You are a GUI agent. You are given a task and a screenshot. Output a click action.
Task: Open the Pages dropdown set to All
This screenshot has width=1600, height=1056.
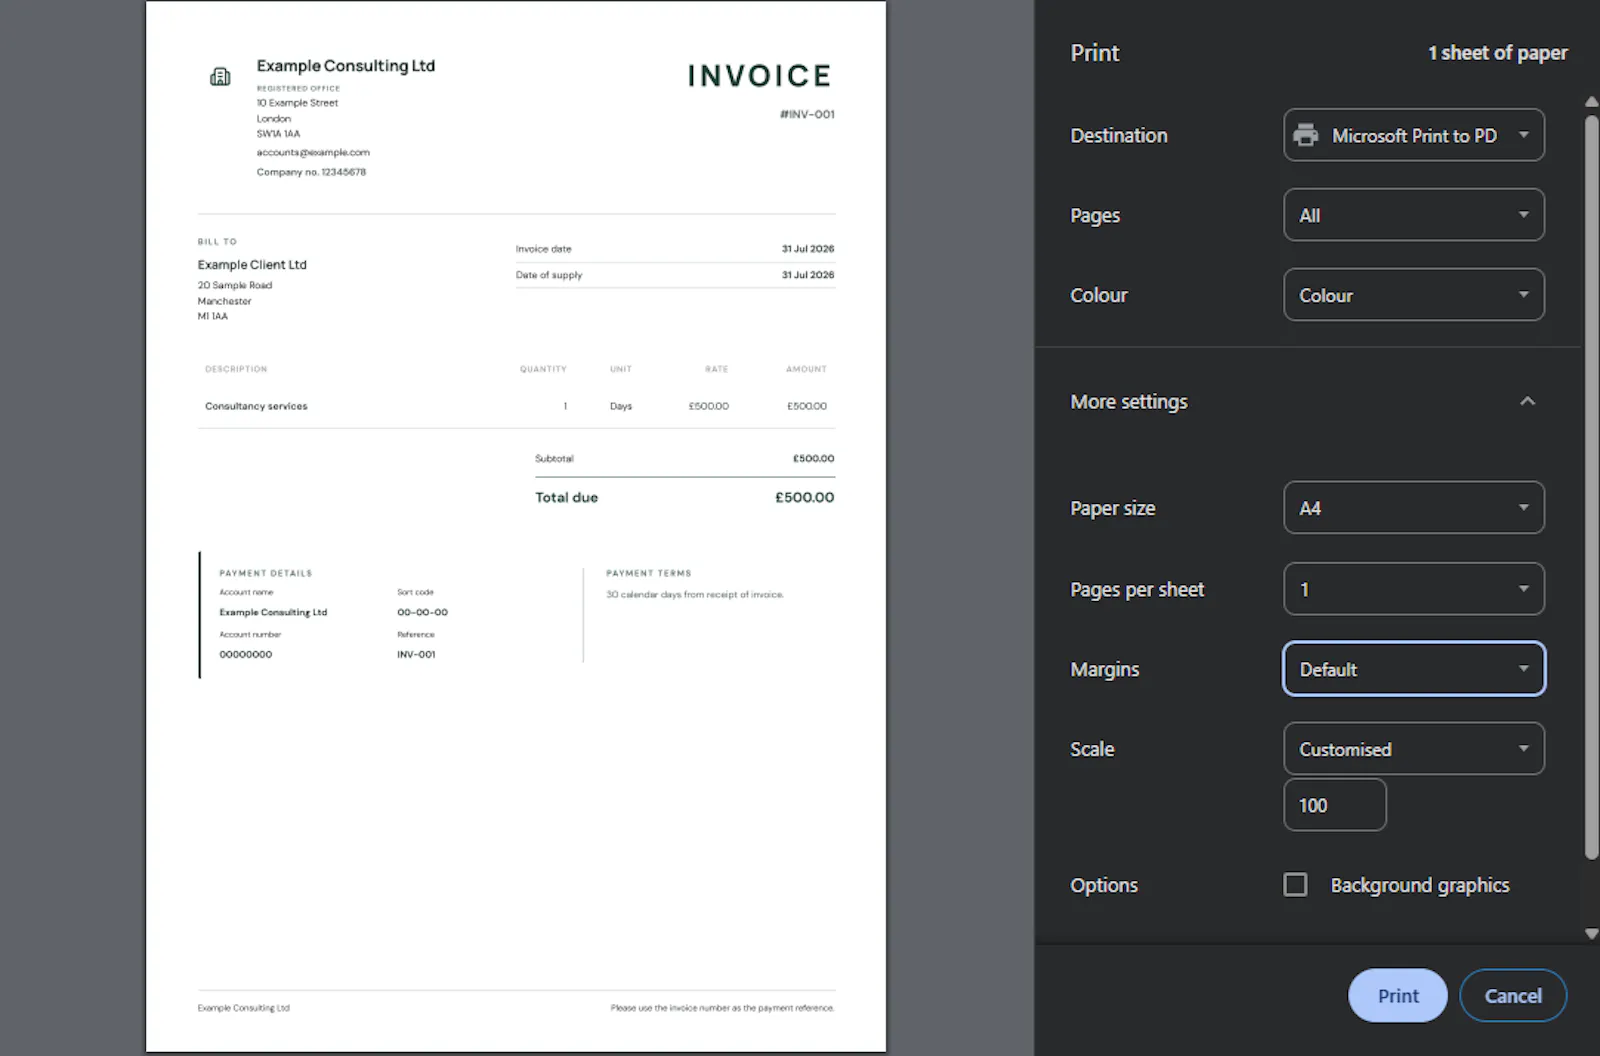point(1414,215)
